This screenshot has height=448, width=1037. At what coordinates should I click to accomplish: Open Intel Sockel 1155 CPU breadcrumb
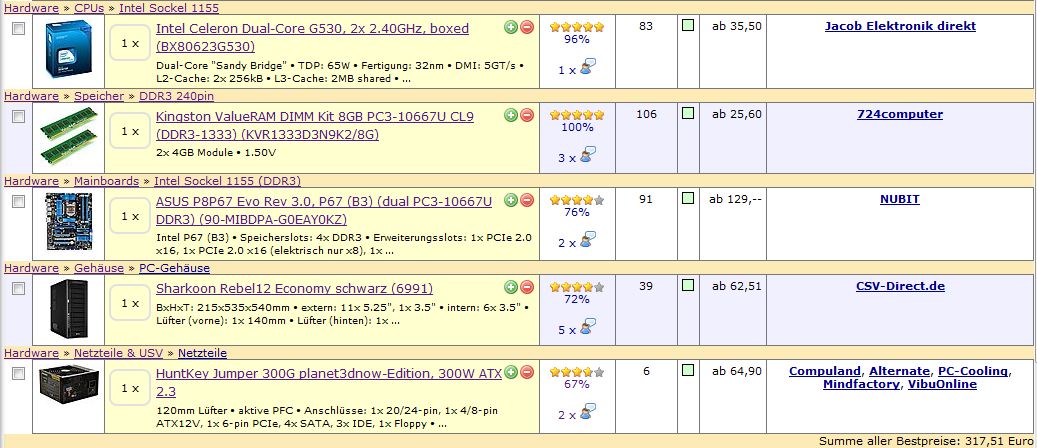tap(169, 8)
